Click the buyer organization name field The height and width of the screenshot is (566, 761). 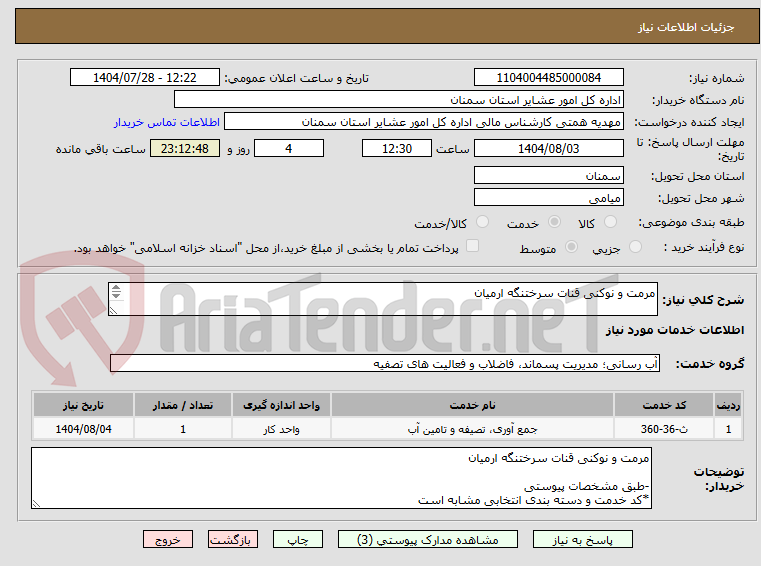click(398, 100)
